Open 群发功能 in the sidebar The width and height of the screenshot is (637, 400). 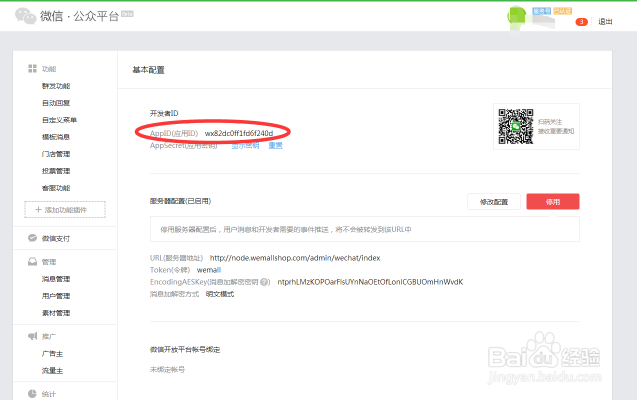click(56, 86)
